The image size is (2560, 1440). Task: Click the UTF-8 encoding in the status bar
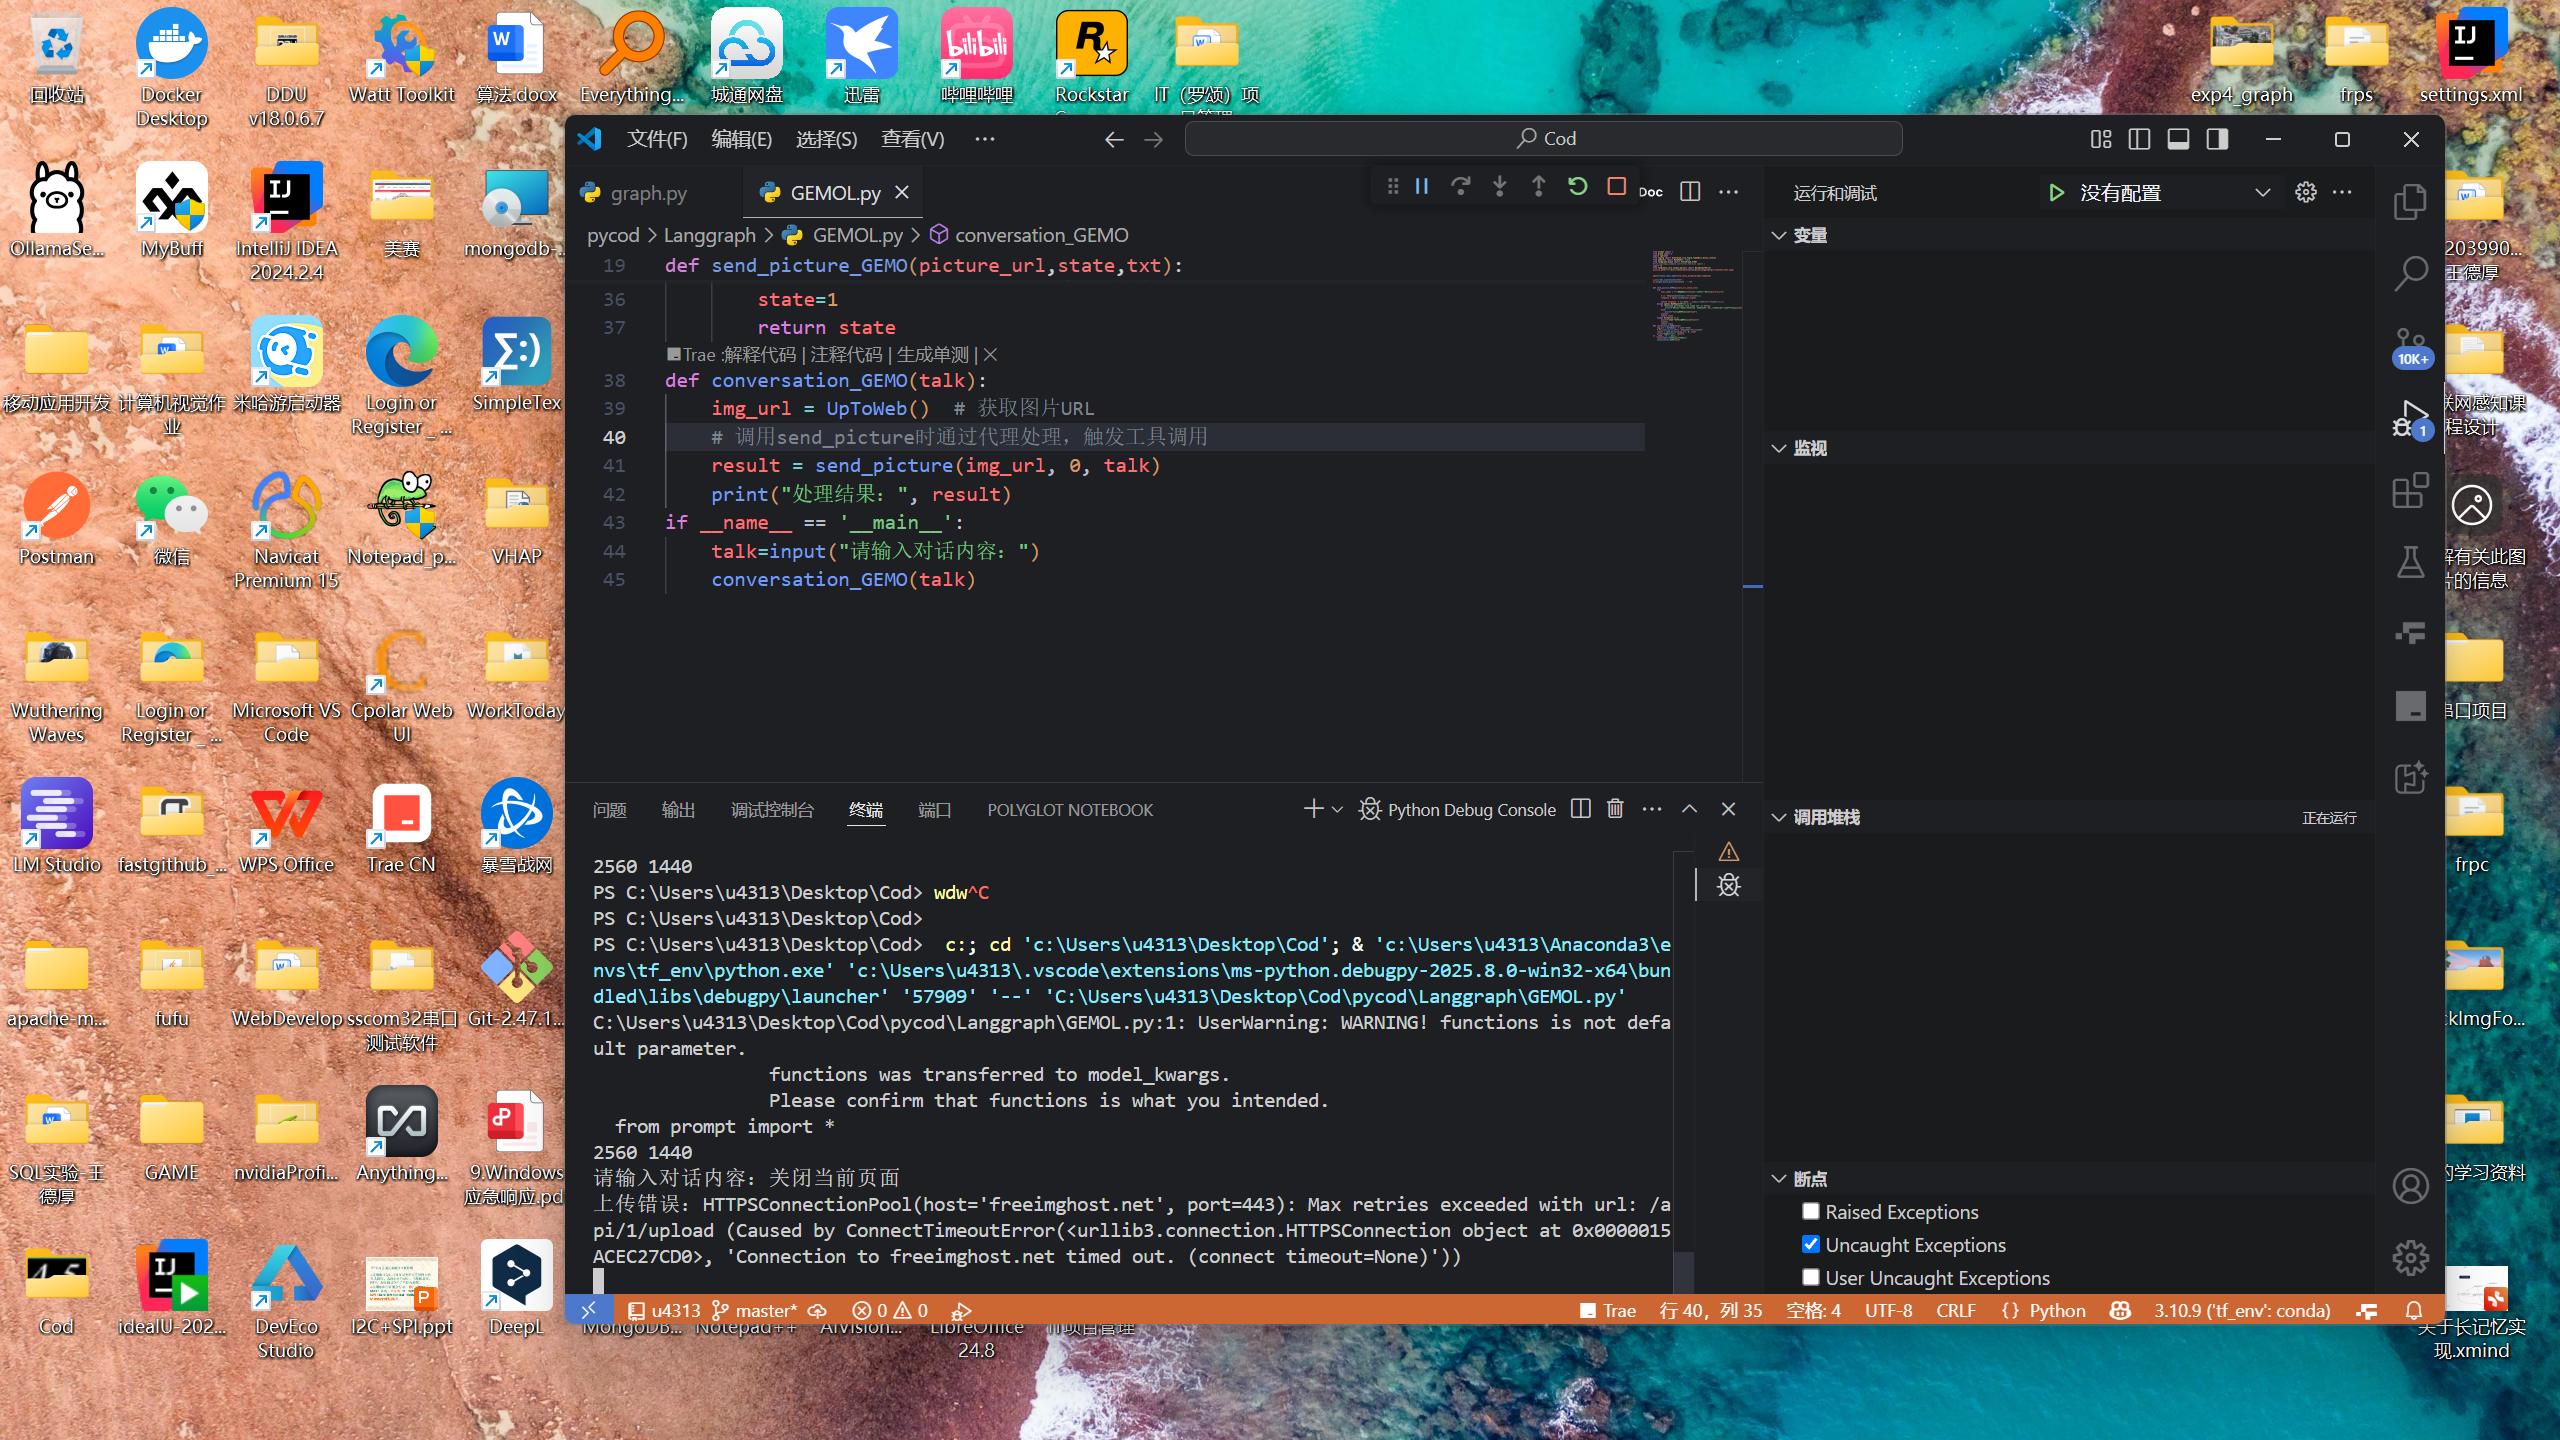click(1888, 1310)
